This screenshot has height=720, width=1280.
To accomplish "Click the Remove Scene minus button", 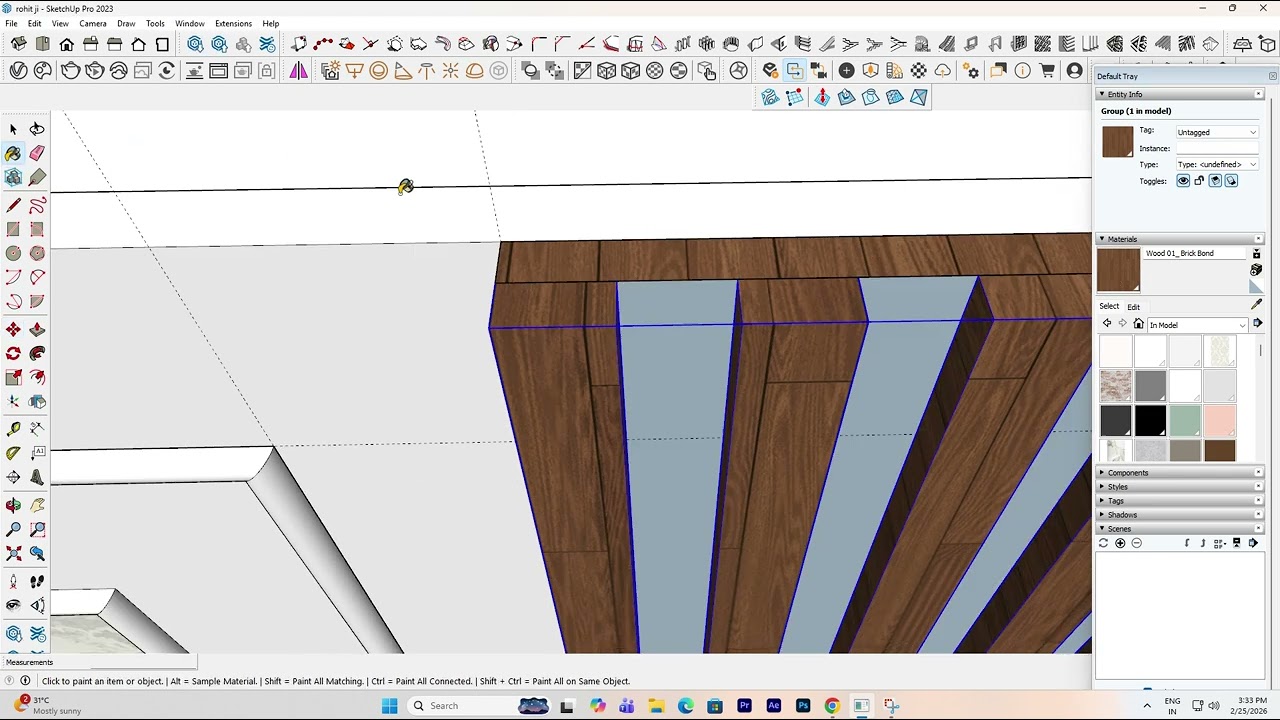I will tap(1136, 543).
